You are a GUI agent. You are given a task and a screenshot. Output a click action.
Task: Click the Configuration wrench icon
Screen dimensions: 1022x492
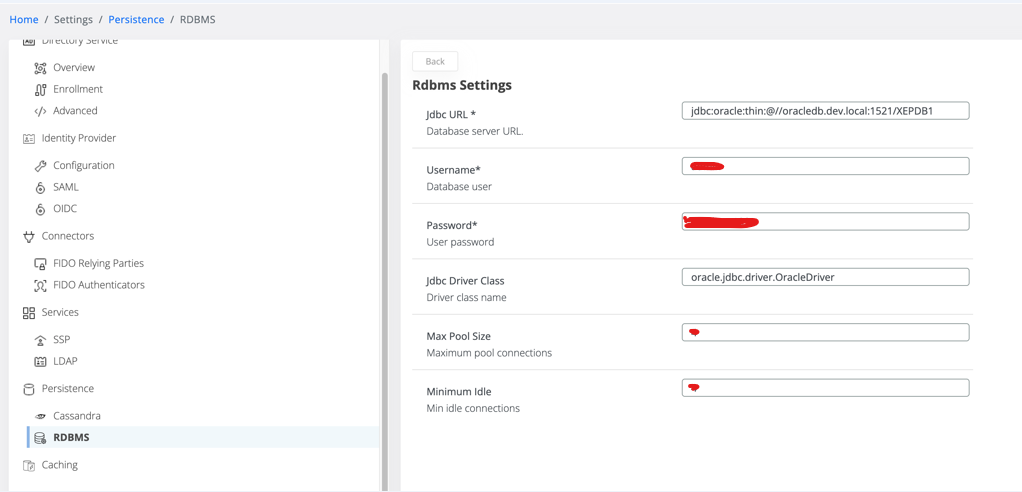pyautogui.click(x=40, y=166)
